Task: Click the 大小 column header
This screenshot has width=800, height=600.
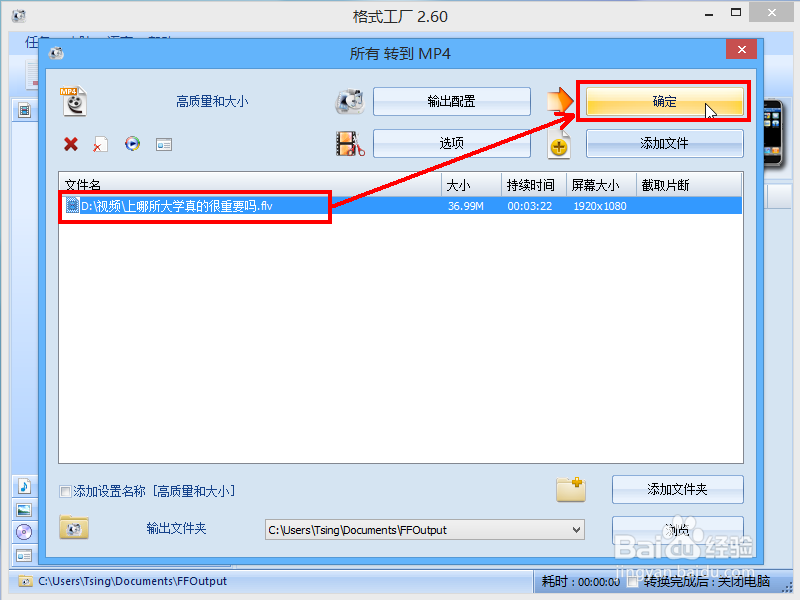Action: (x=471, y=185)
